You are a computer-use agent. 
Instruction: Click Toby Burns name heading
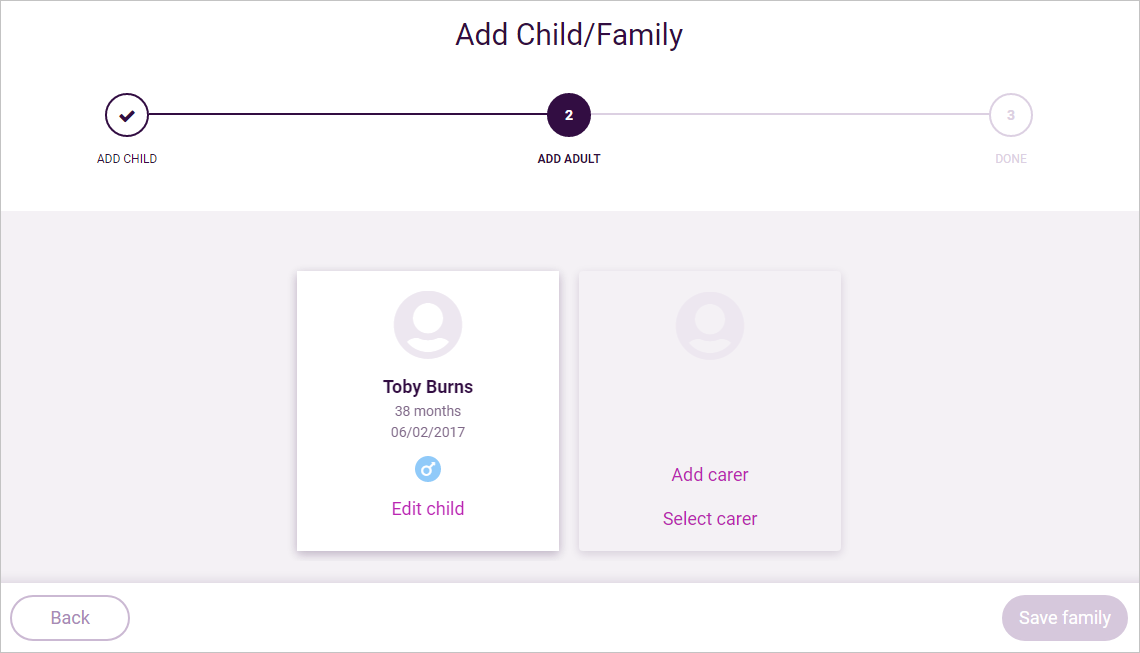[x=428, y=387]
